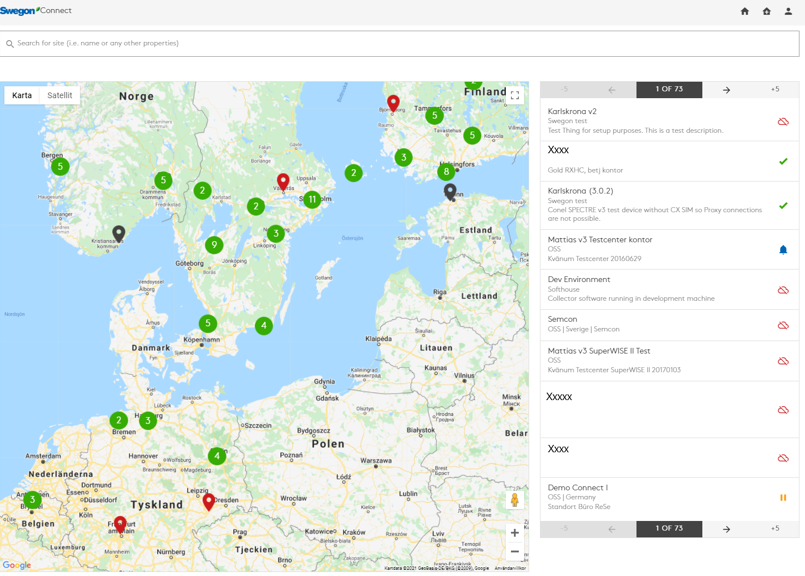Open the cluster of 5 at Bergen
Screen dimensions: 805x576
coord(60,166)
